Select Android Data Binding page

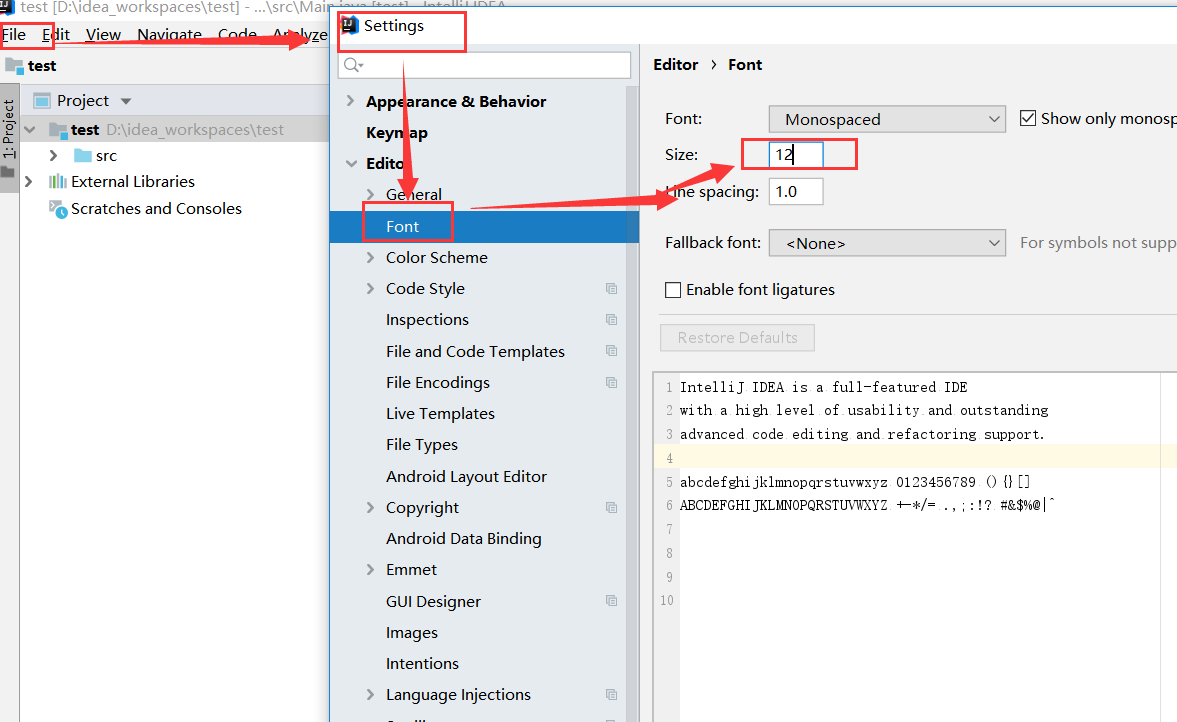coord(463,539)
